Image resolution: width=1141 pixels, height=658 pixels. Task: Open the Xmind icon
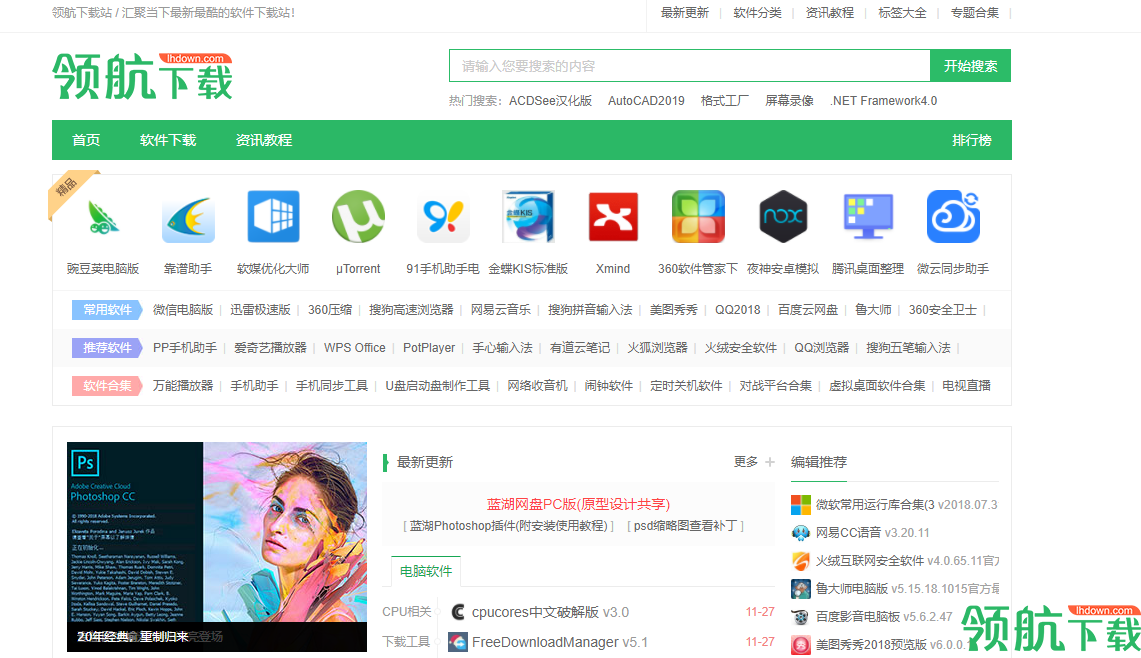pyautogui.click(x=613, y=217)
